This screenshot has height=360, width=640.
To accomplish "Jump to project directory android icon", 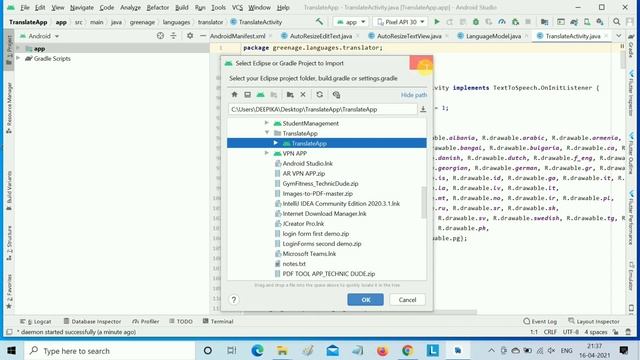I will 260,95.
